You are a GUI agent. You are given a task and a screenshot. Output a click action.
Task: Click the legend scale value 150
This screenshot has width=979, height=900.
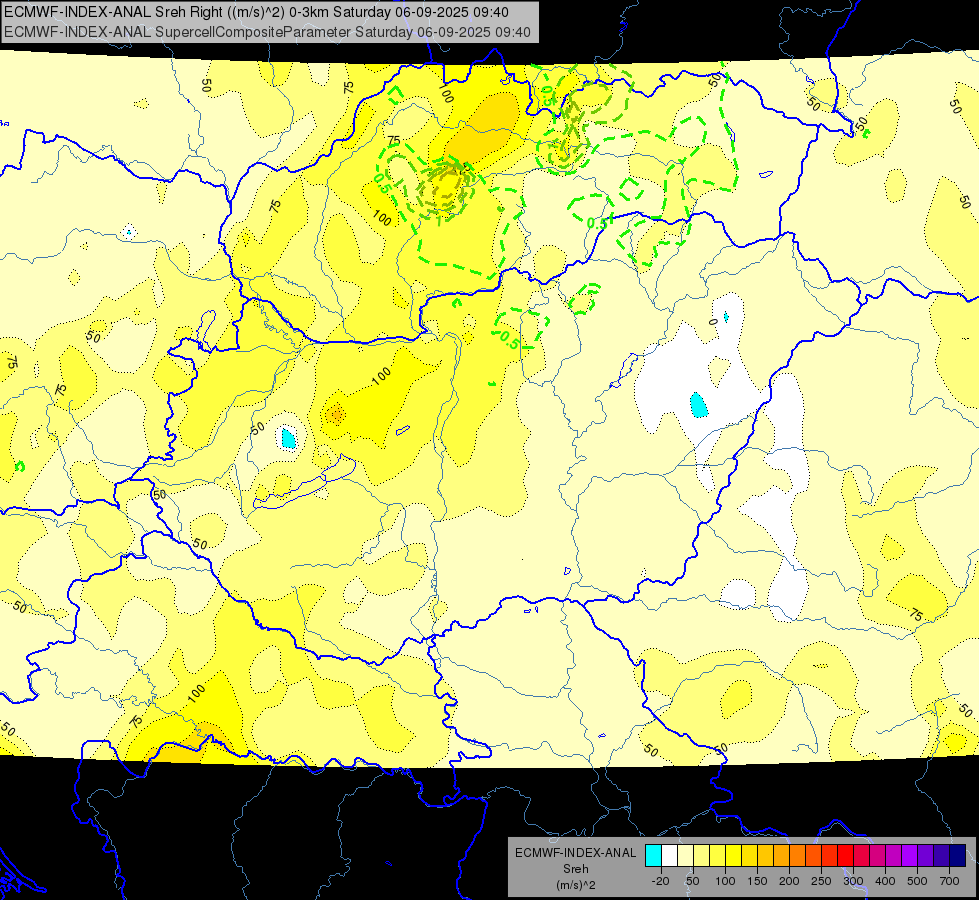[757, 881]
